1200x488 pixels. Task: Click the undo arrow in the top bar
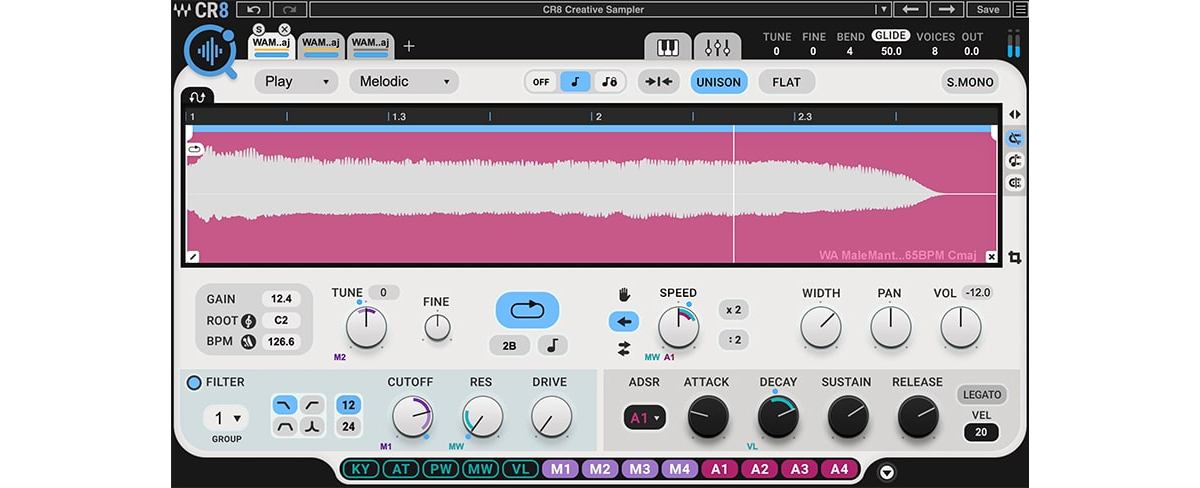point(254,9)
